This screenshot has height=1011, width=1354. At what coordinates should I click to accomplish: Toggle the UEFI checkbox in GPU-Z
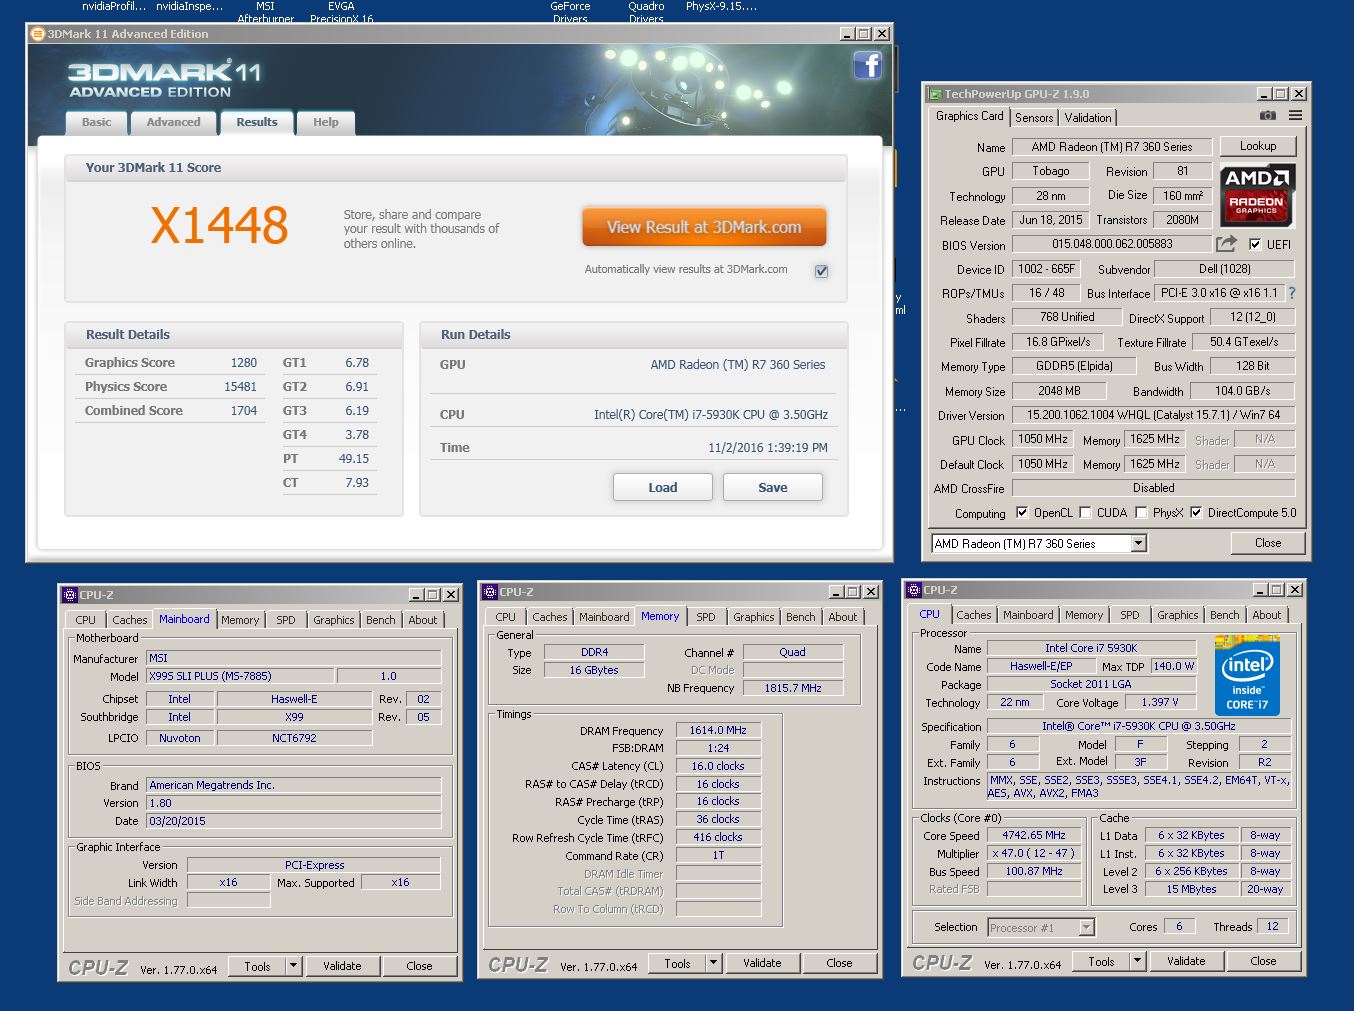[1254, 244]
